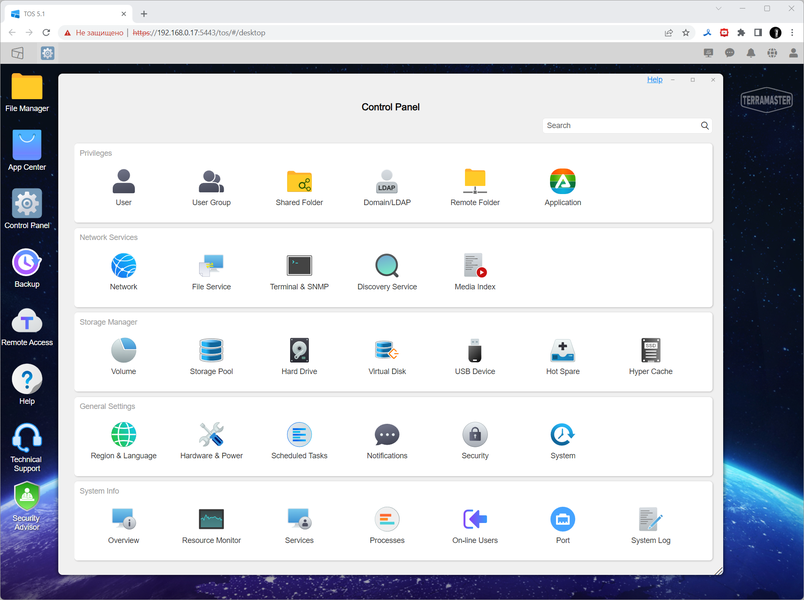Viewport: 804px width, 600px height.
Task: Open Network settings
Action: pos(124,272)
